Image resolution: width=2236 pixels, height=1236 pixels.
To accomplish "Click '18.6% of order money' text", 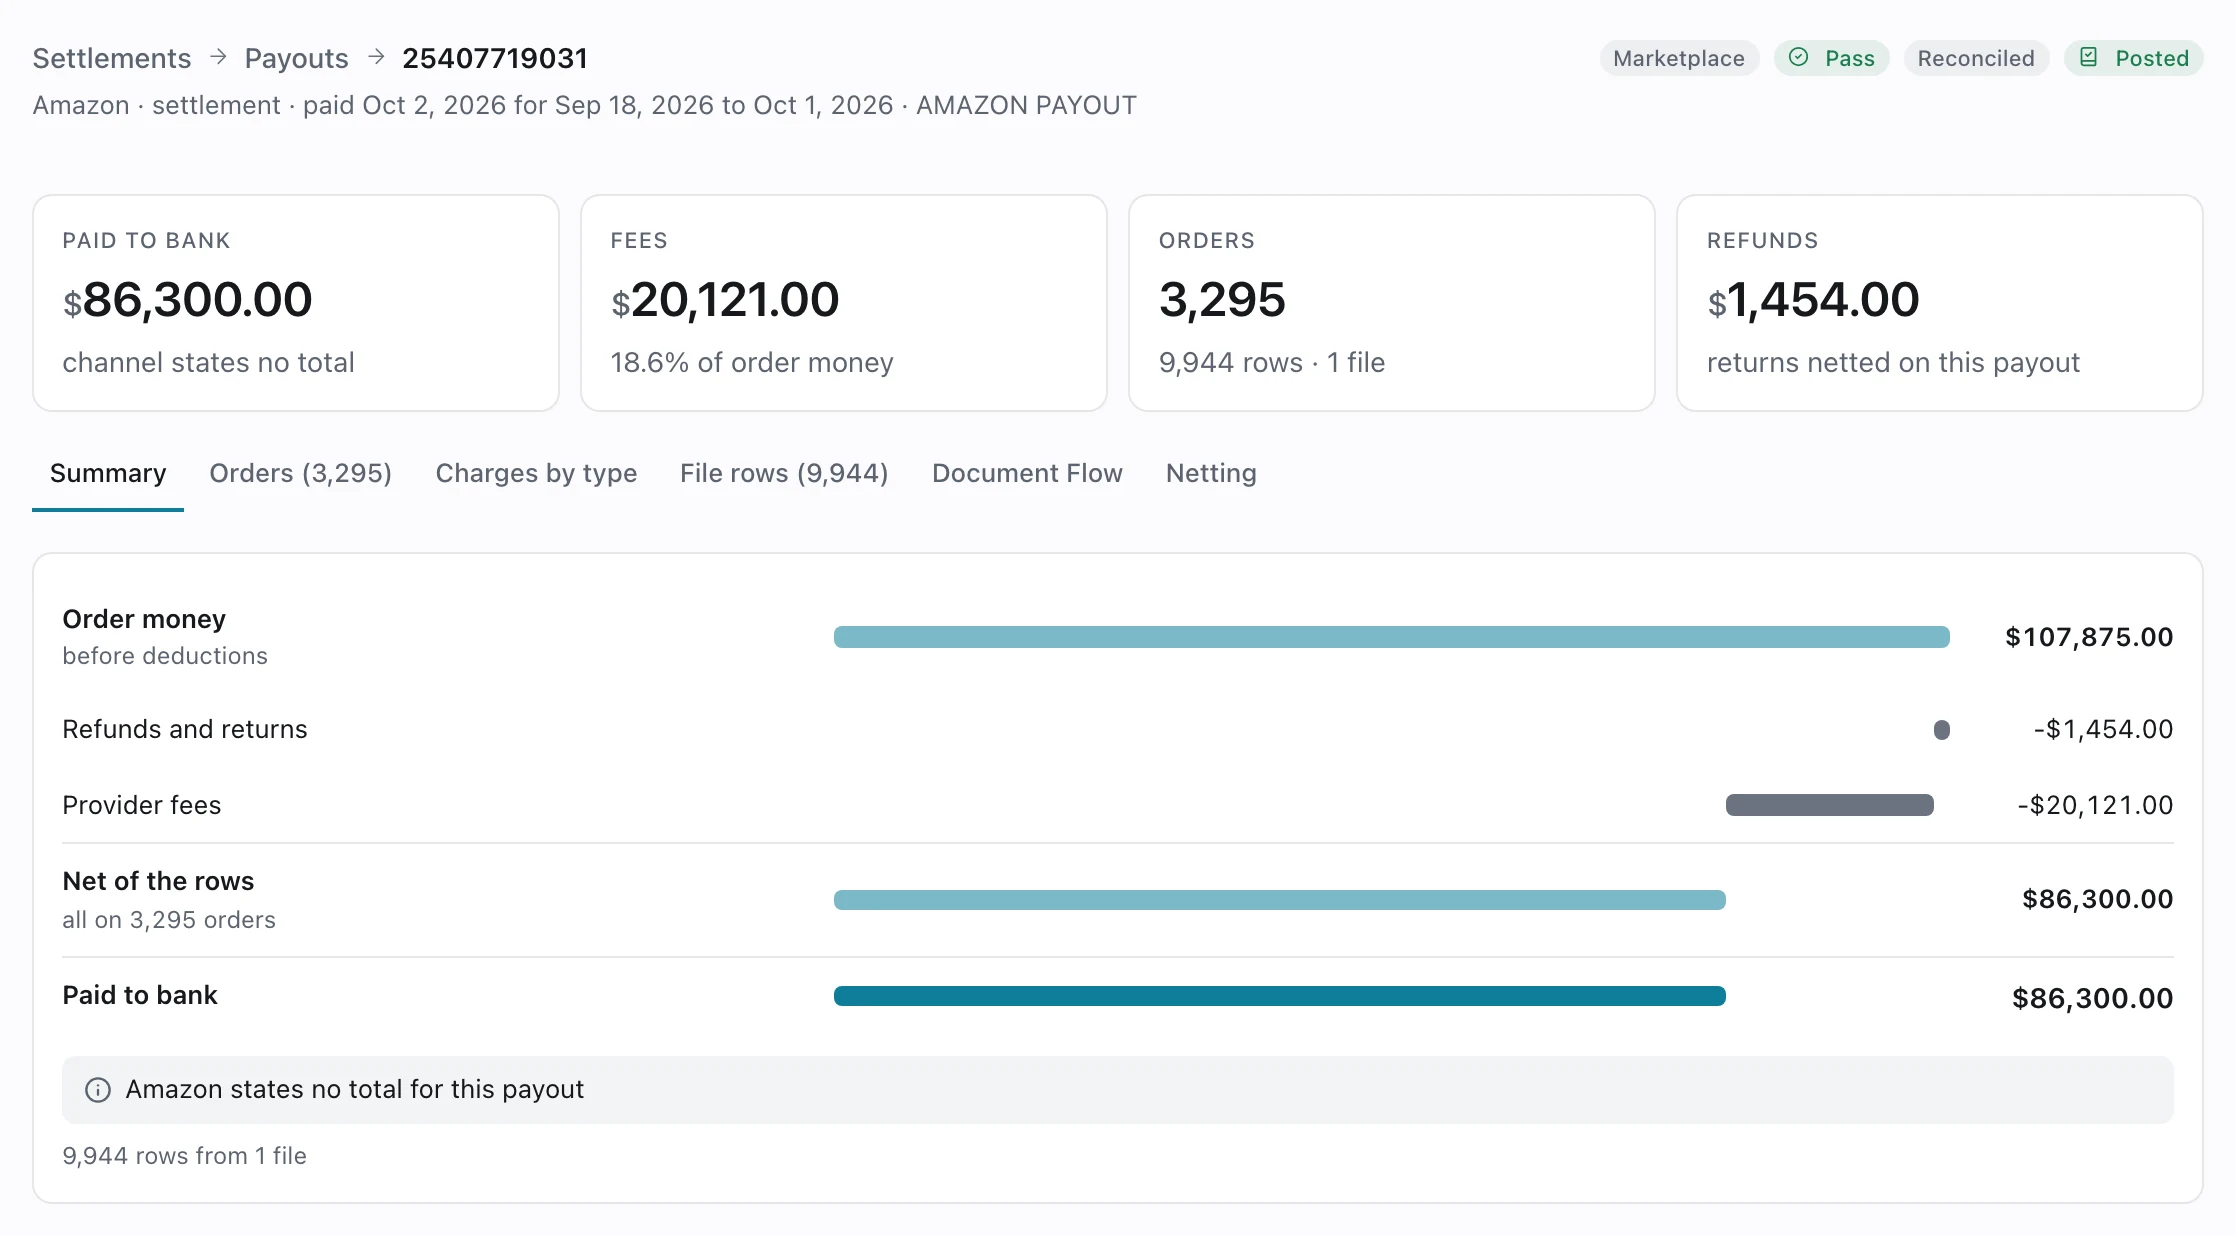I will pyautogui.click(x=752, y=362).
